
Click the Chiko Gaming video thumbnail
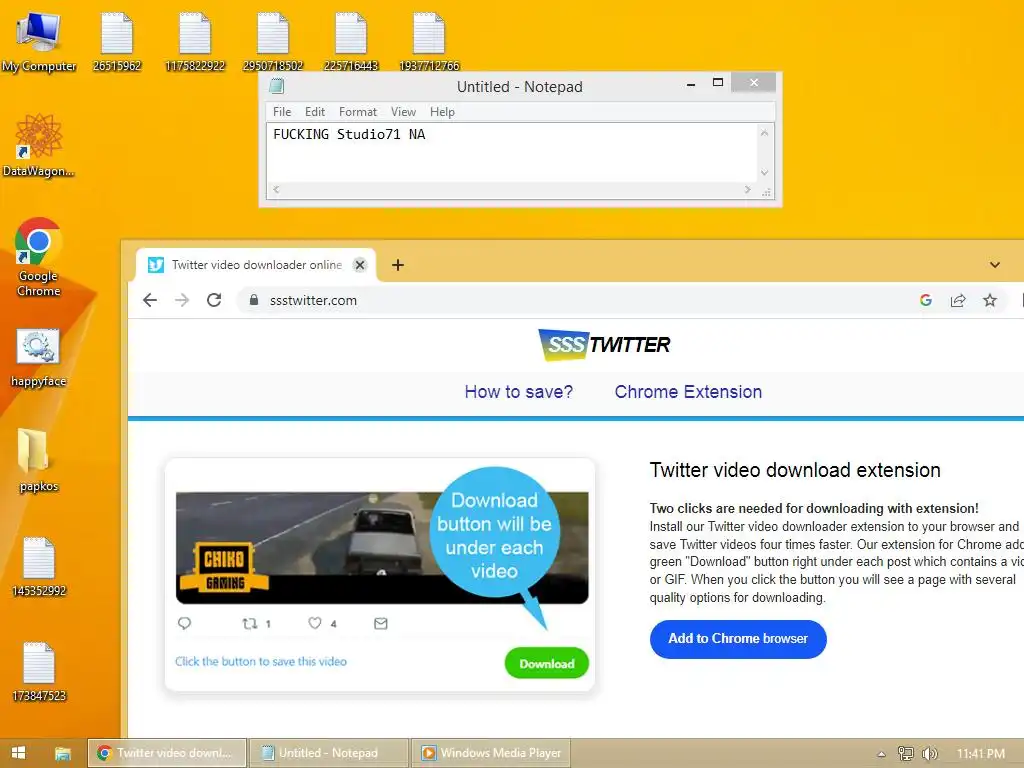[x=382, y=547]
